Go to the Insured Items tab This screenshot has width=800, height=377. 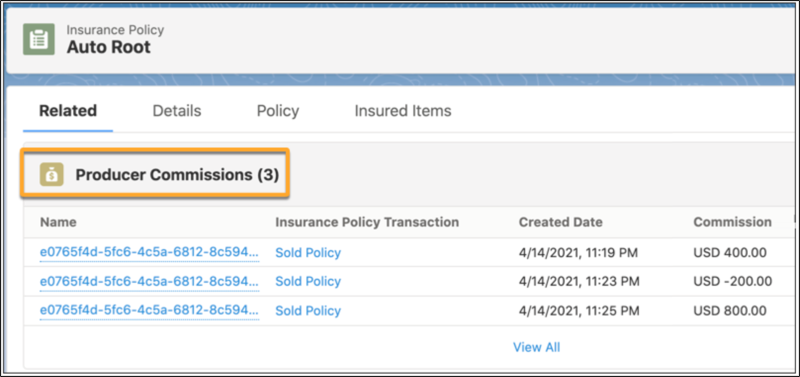pos(403,111)
